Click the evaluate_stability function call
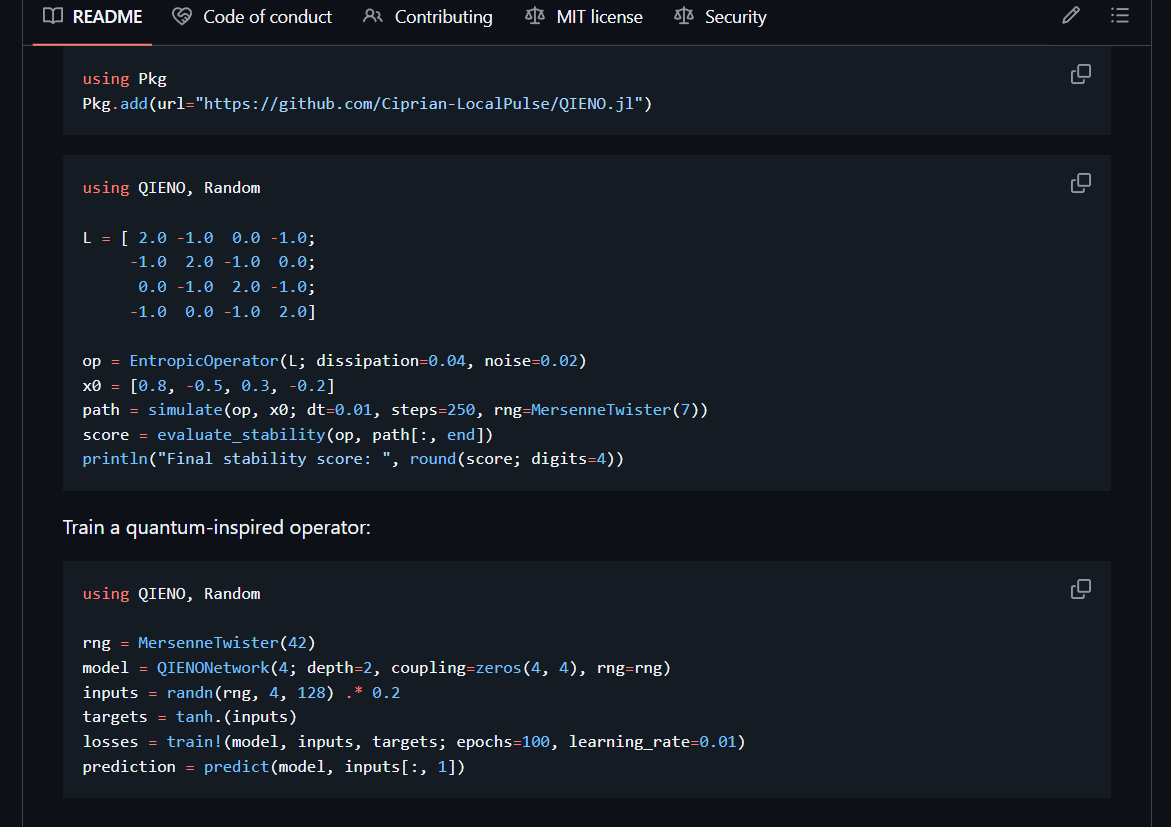 tap(241, 435)
